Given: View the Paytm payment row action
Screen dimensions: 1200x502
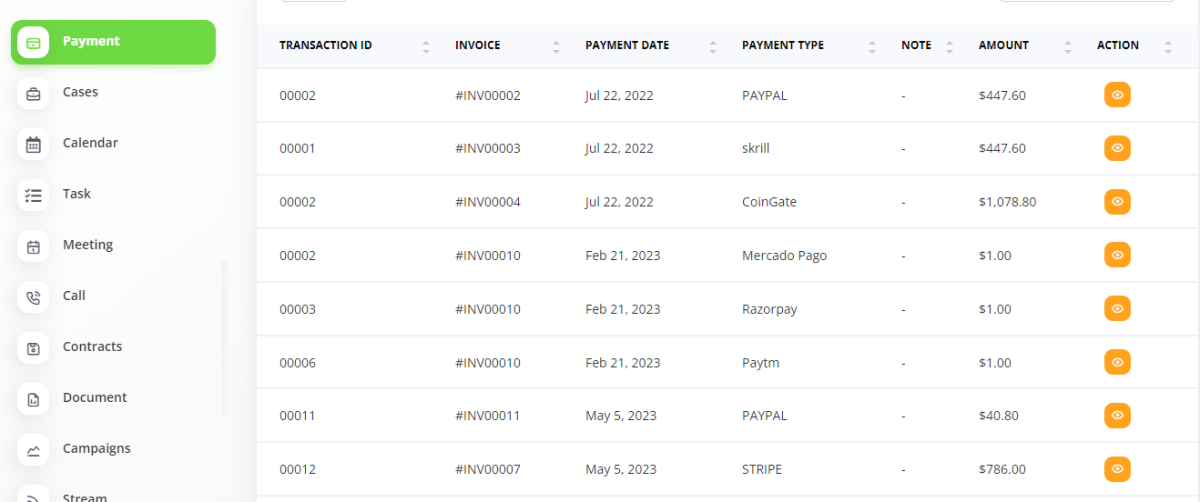Looking at the screenshot, I should tap(1117, 362).
